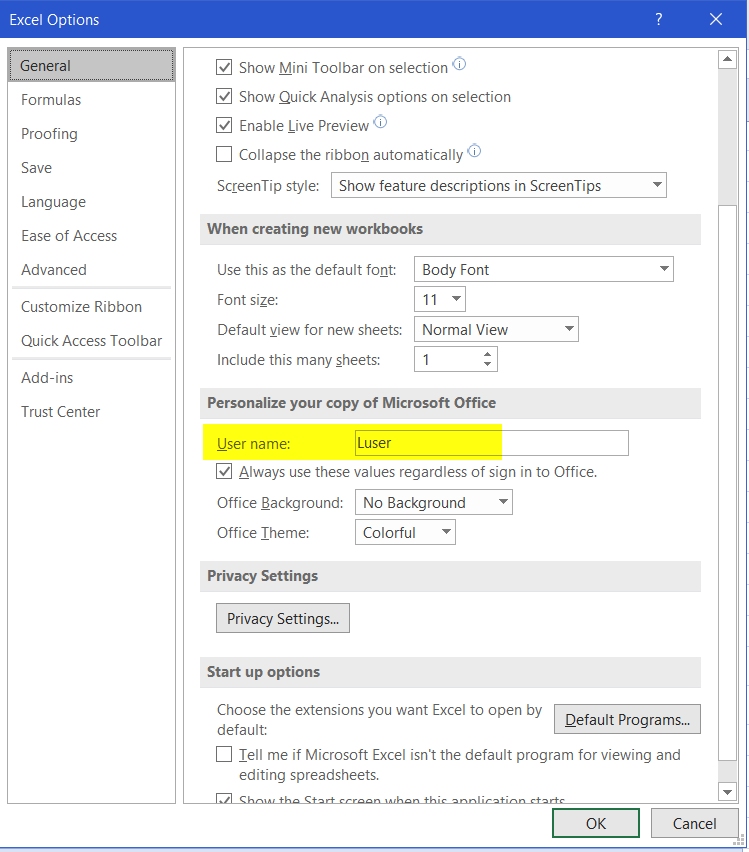Enable Collapse the ribbon automatically

click(224, 154)
